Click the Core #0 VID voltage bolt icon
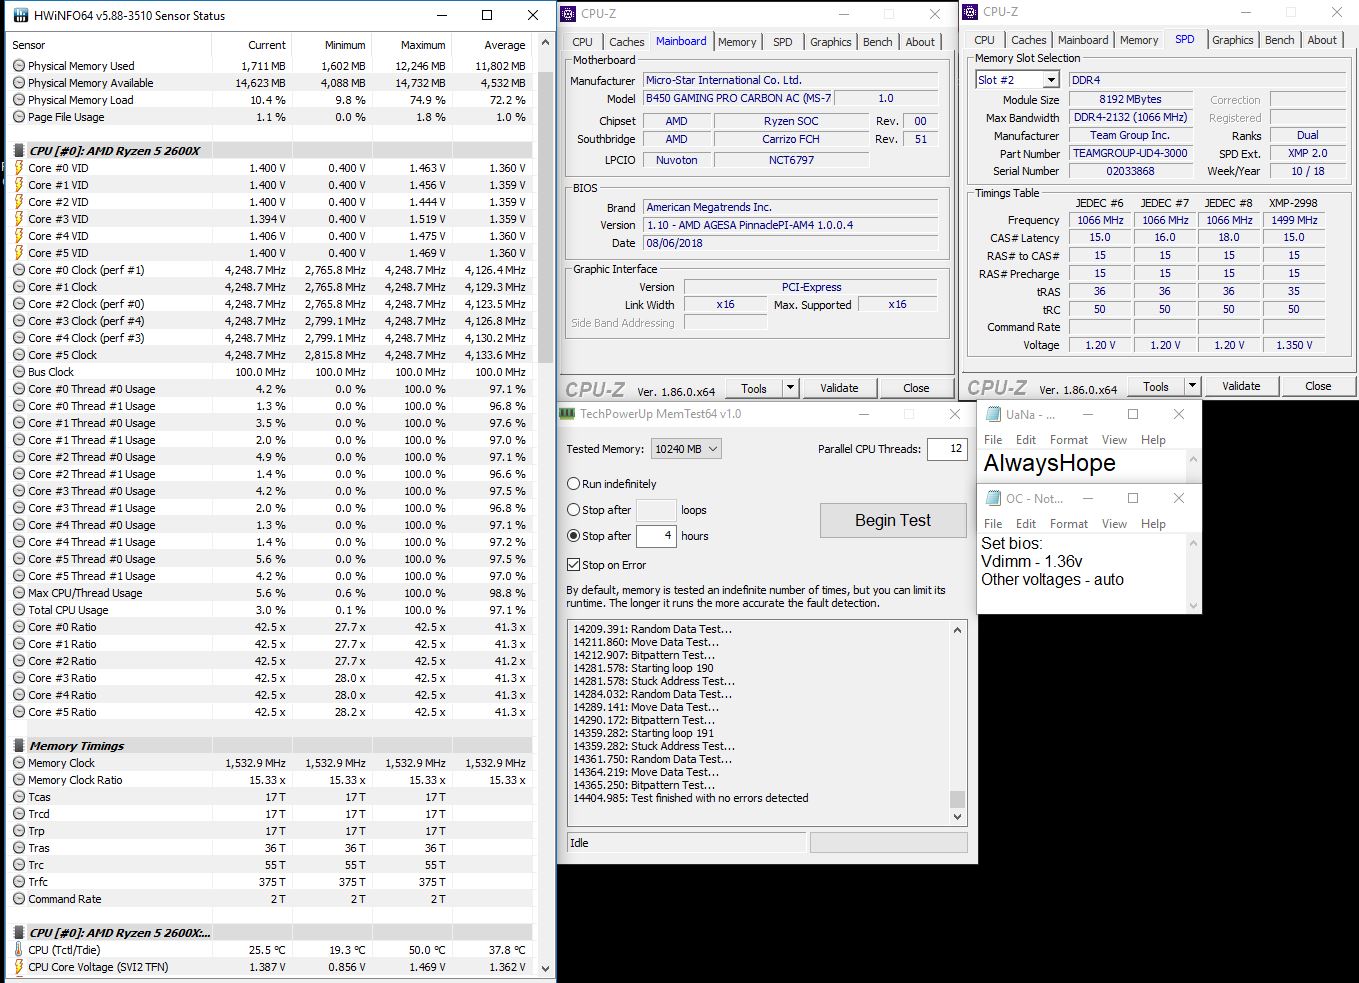1359x983 pixels. tap(19, 168)
